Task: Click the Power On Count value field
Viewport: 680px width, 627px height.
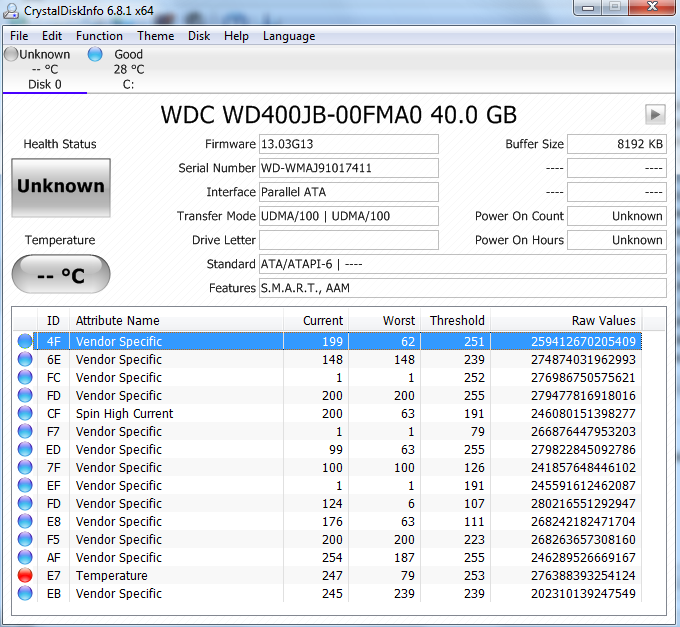Action: click(617, 216)
